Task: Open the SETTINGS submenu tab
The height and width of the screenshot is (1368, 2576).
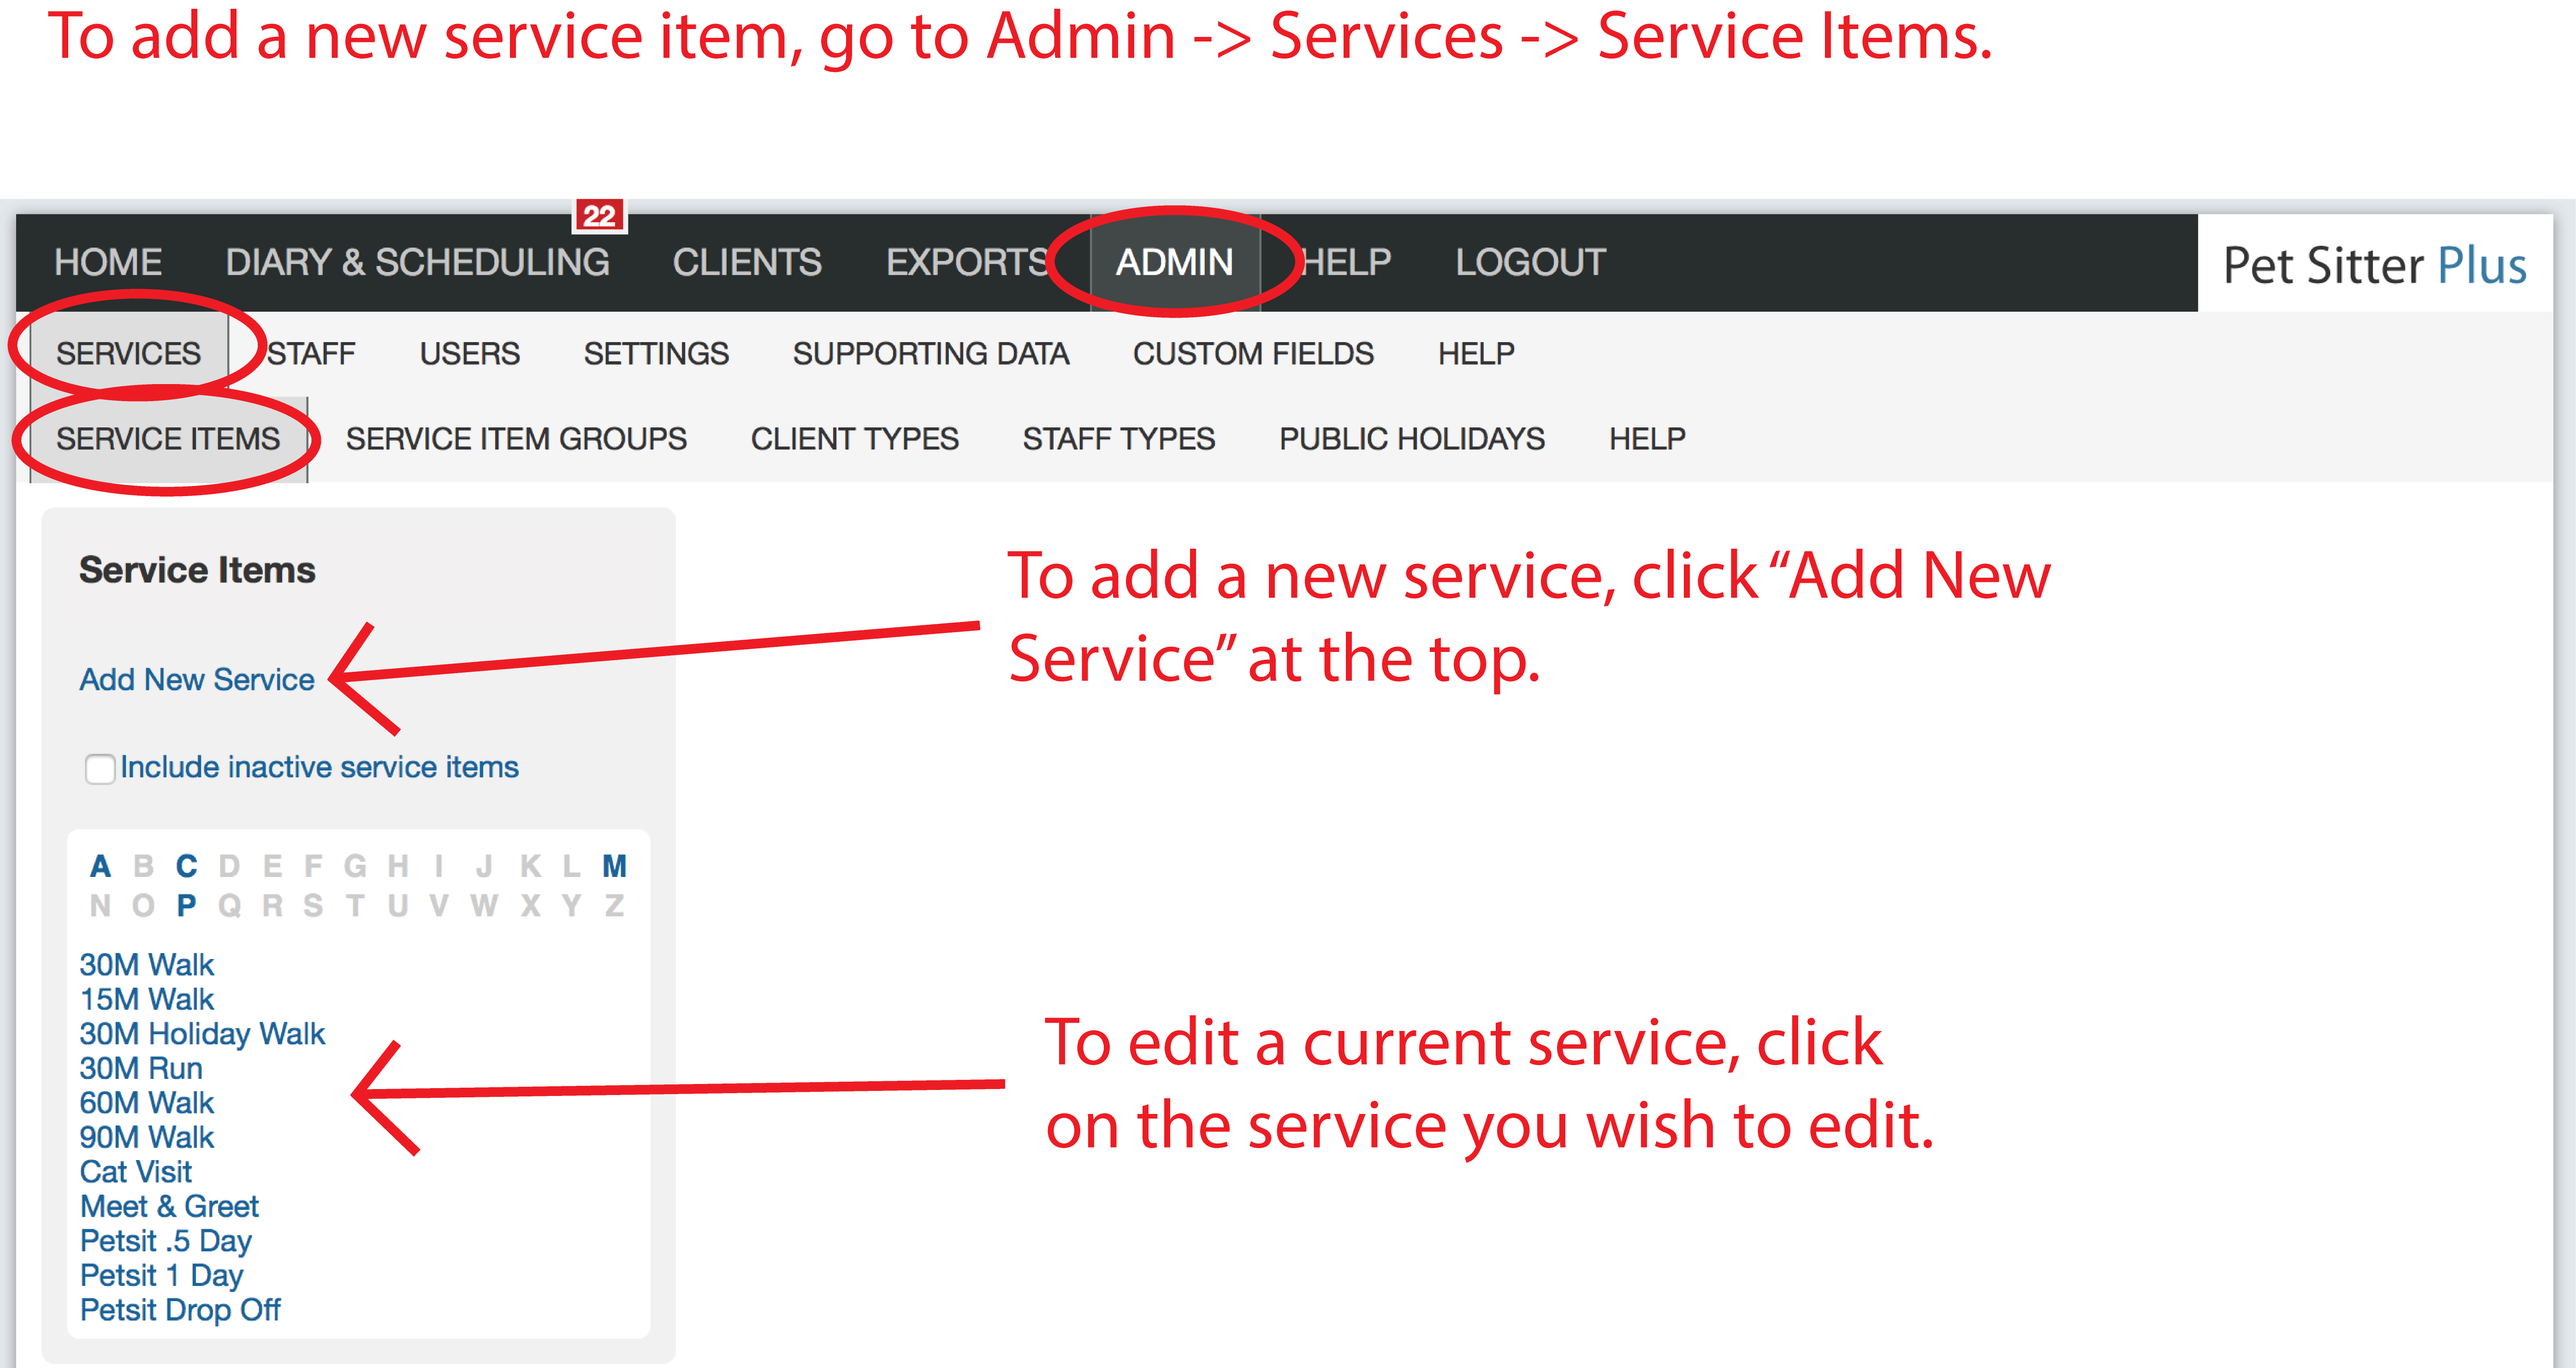Action: coord(656,354)
